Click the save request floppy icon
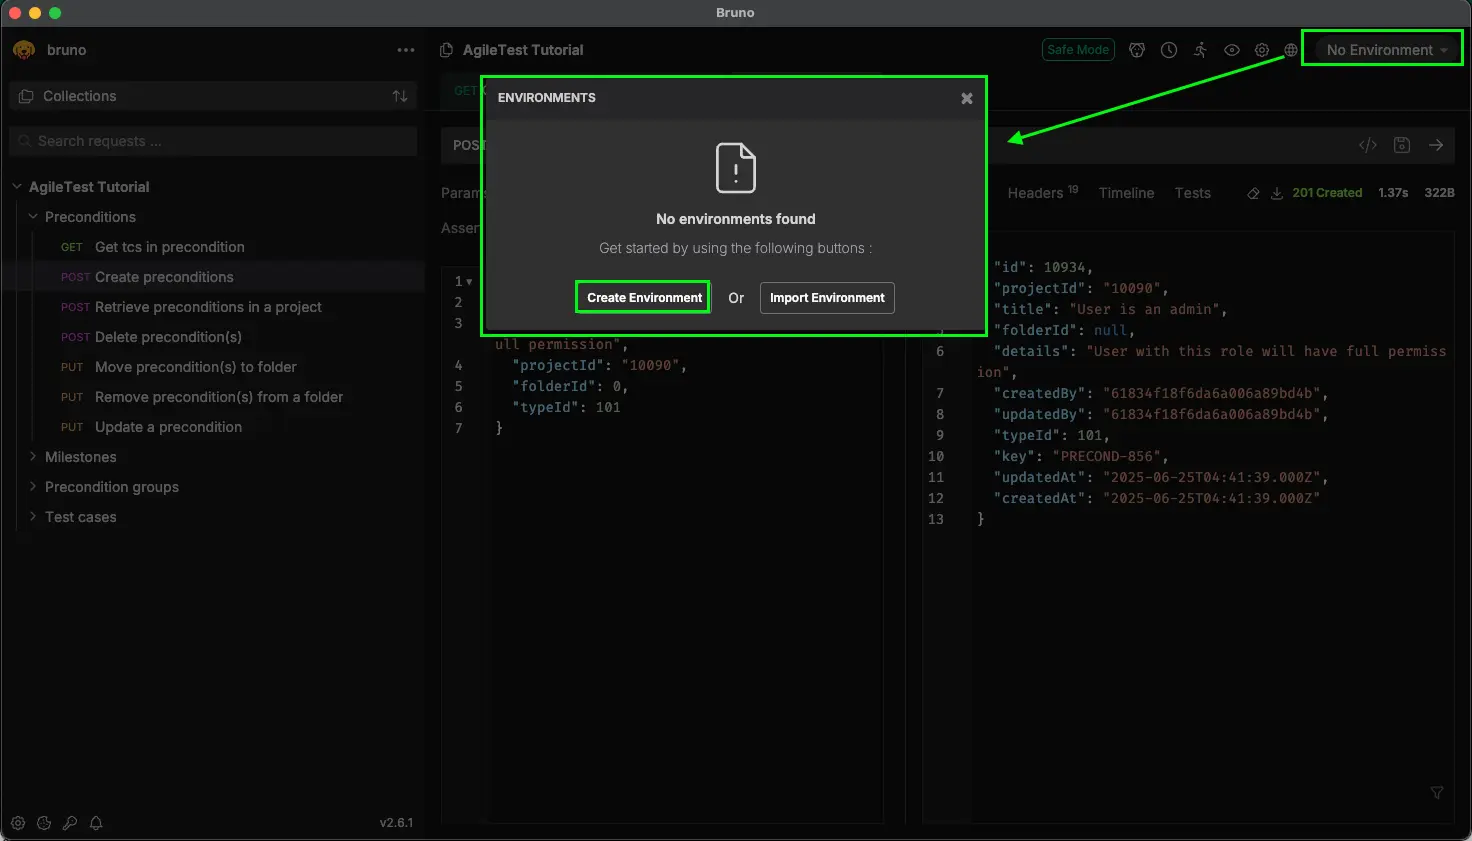The image size is (1472, 841). (1402, 145)
